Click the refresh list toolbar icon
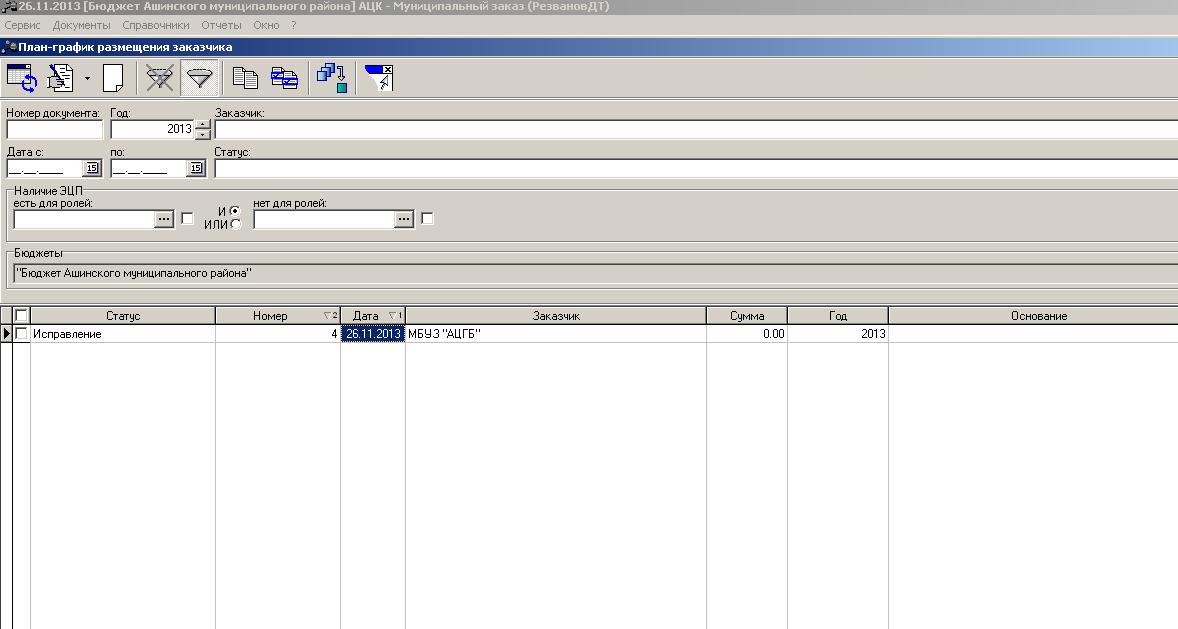This screenshot has height=629, width=1178. click(22, 77)
